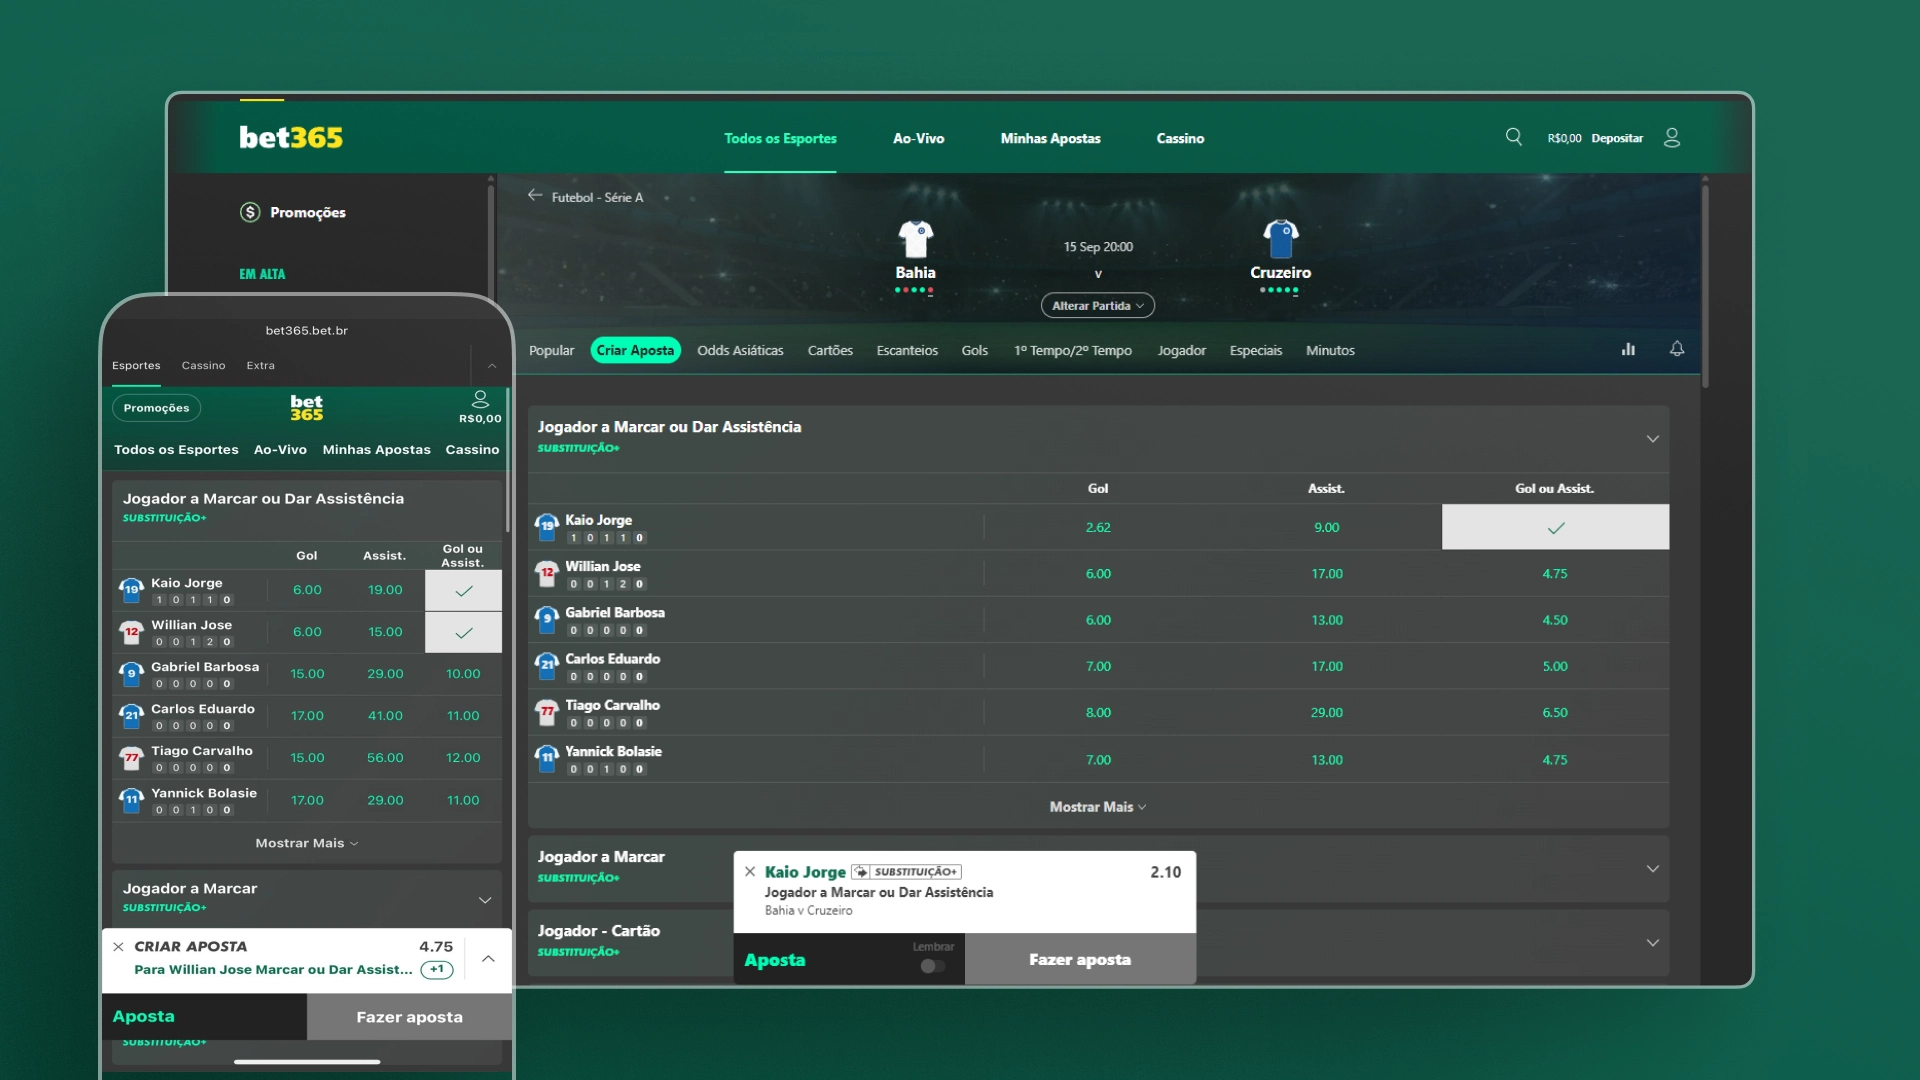Close the mobile Criar Aposta slip with X
The width and height of the screenshot is (1920, 1080).
(118, 946)
